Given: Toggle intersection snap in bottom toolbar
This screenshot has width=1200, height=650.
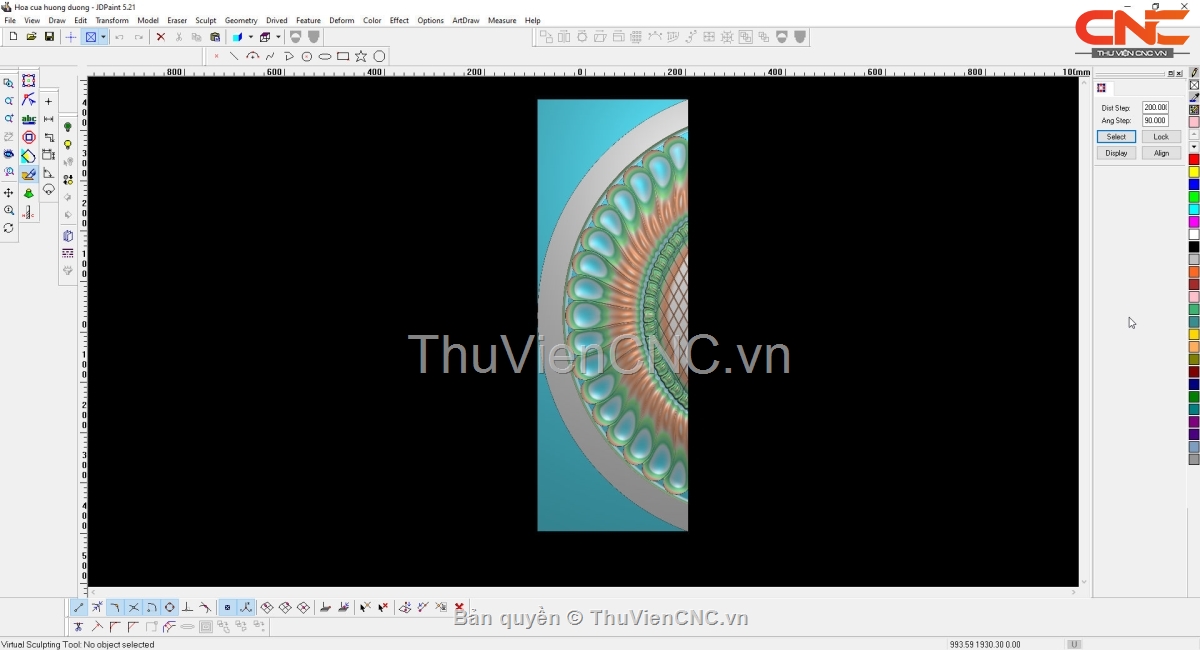Looking at the screenshot, I should tap(134, 608).
